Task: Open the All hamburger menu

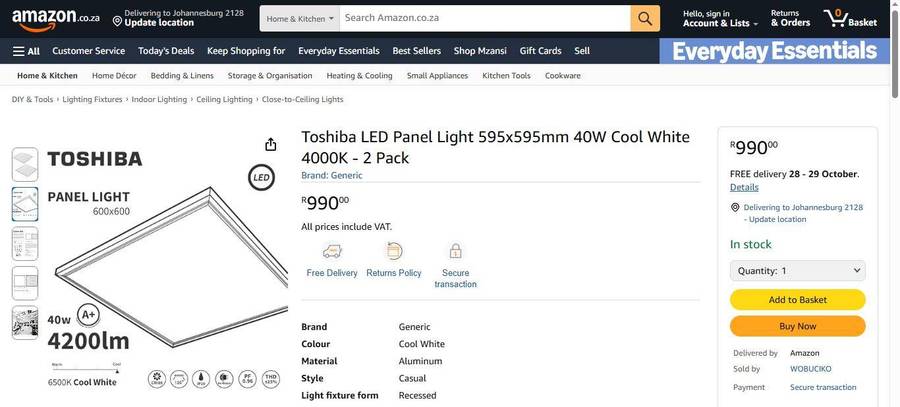Action: click(x=26, y=51)
